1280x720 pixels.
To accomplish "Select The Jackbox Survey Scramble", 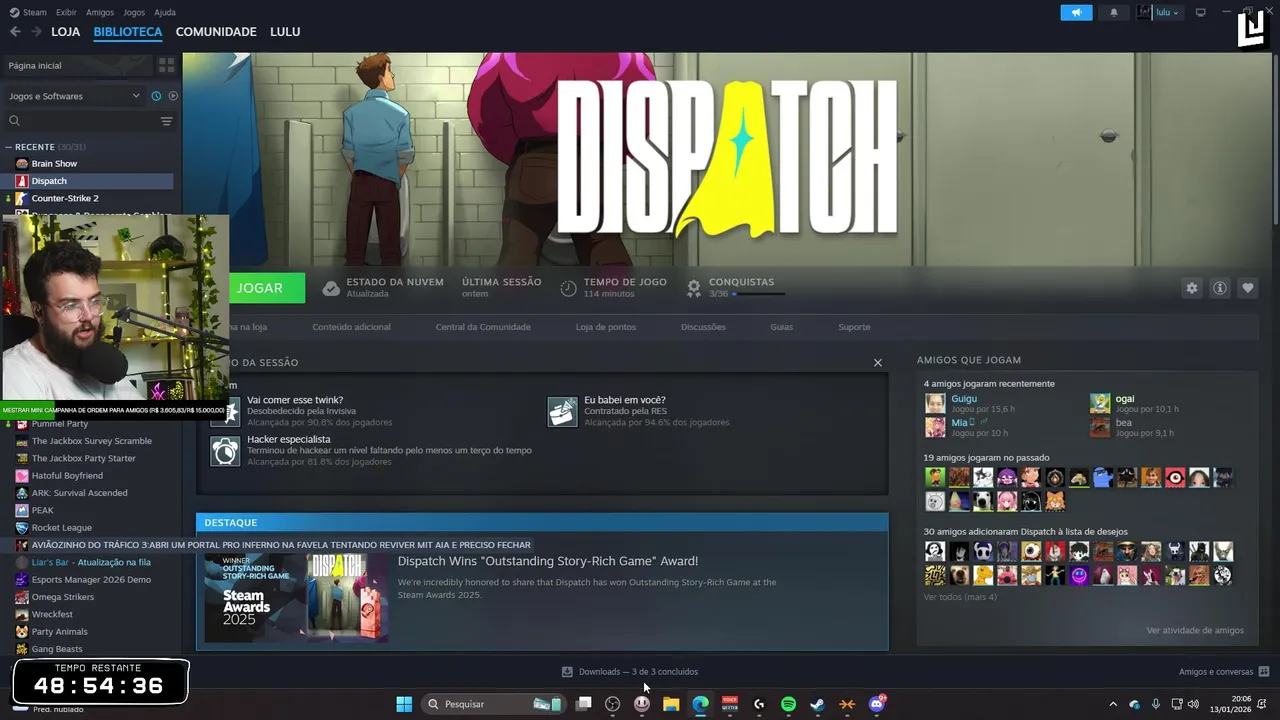I will coord(90,441).
